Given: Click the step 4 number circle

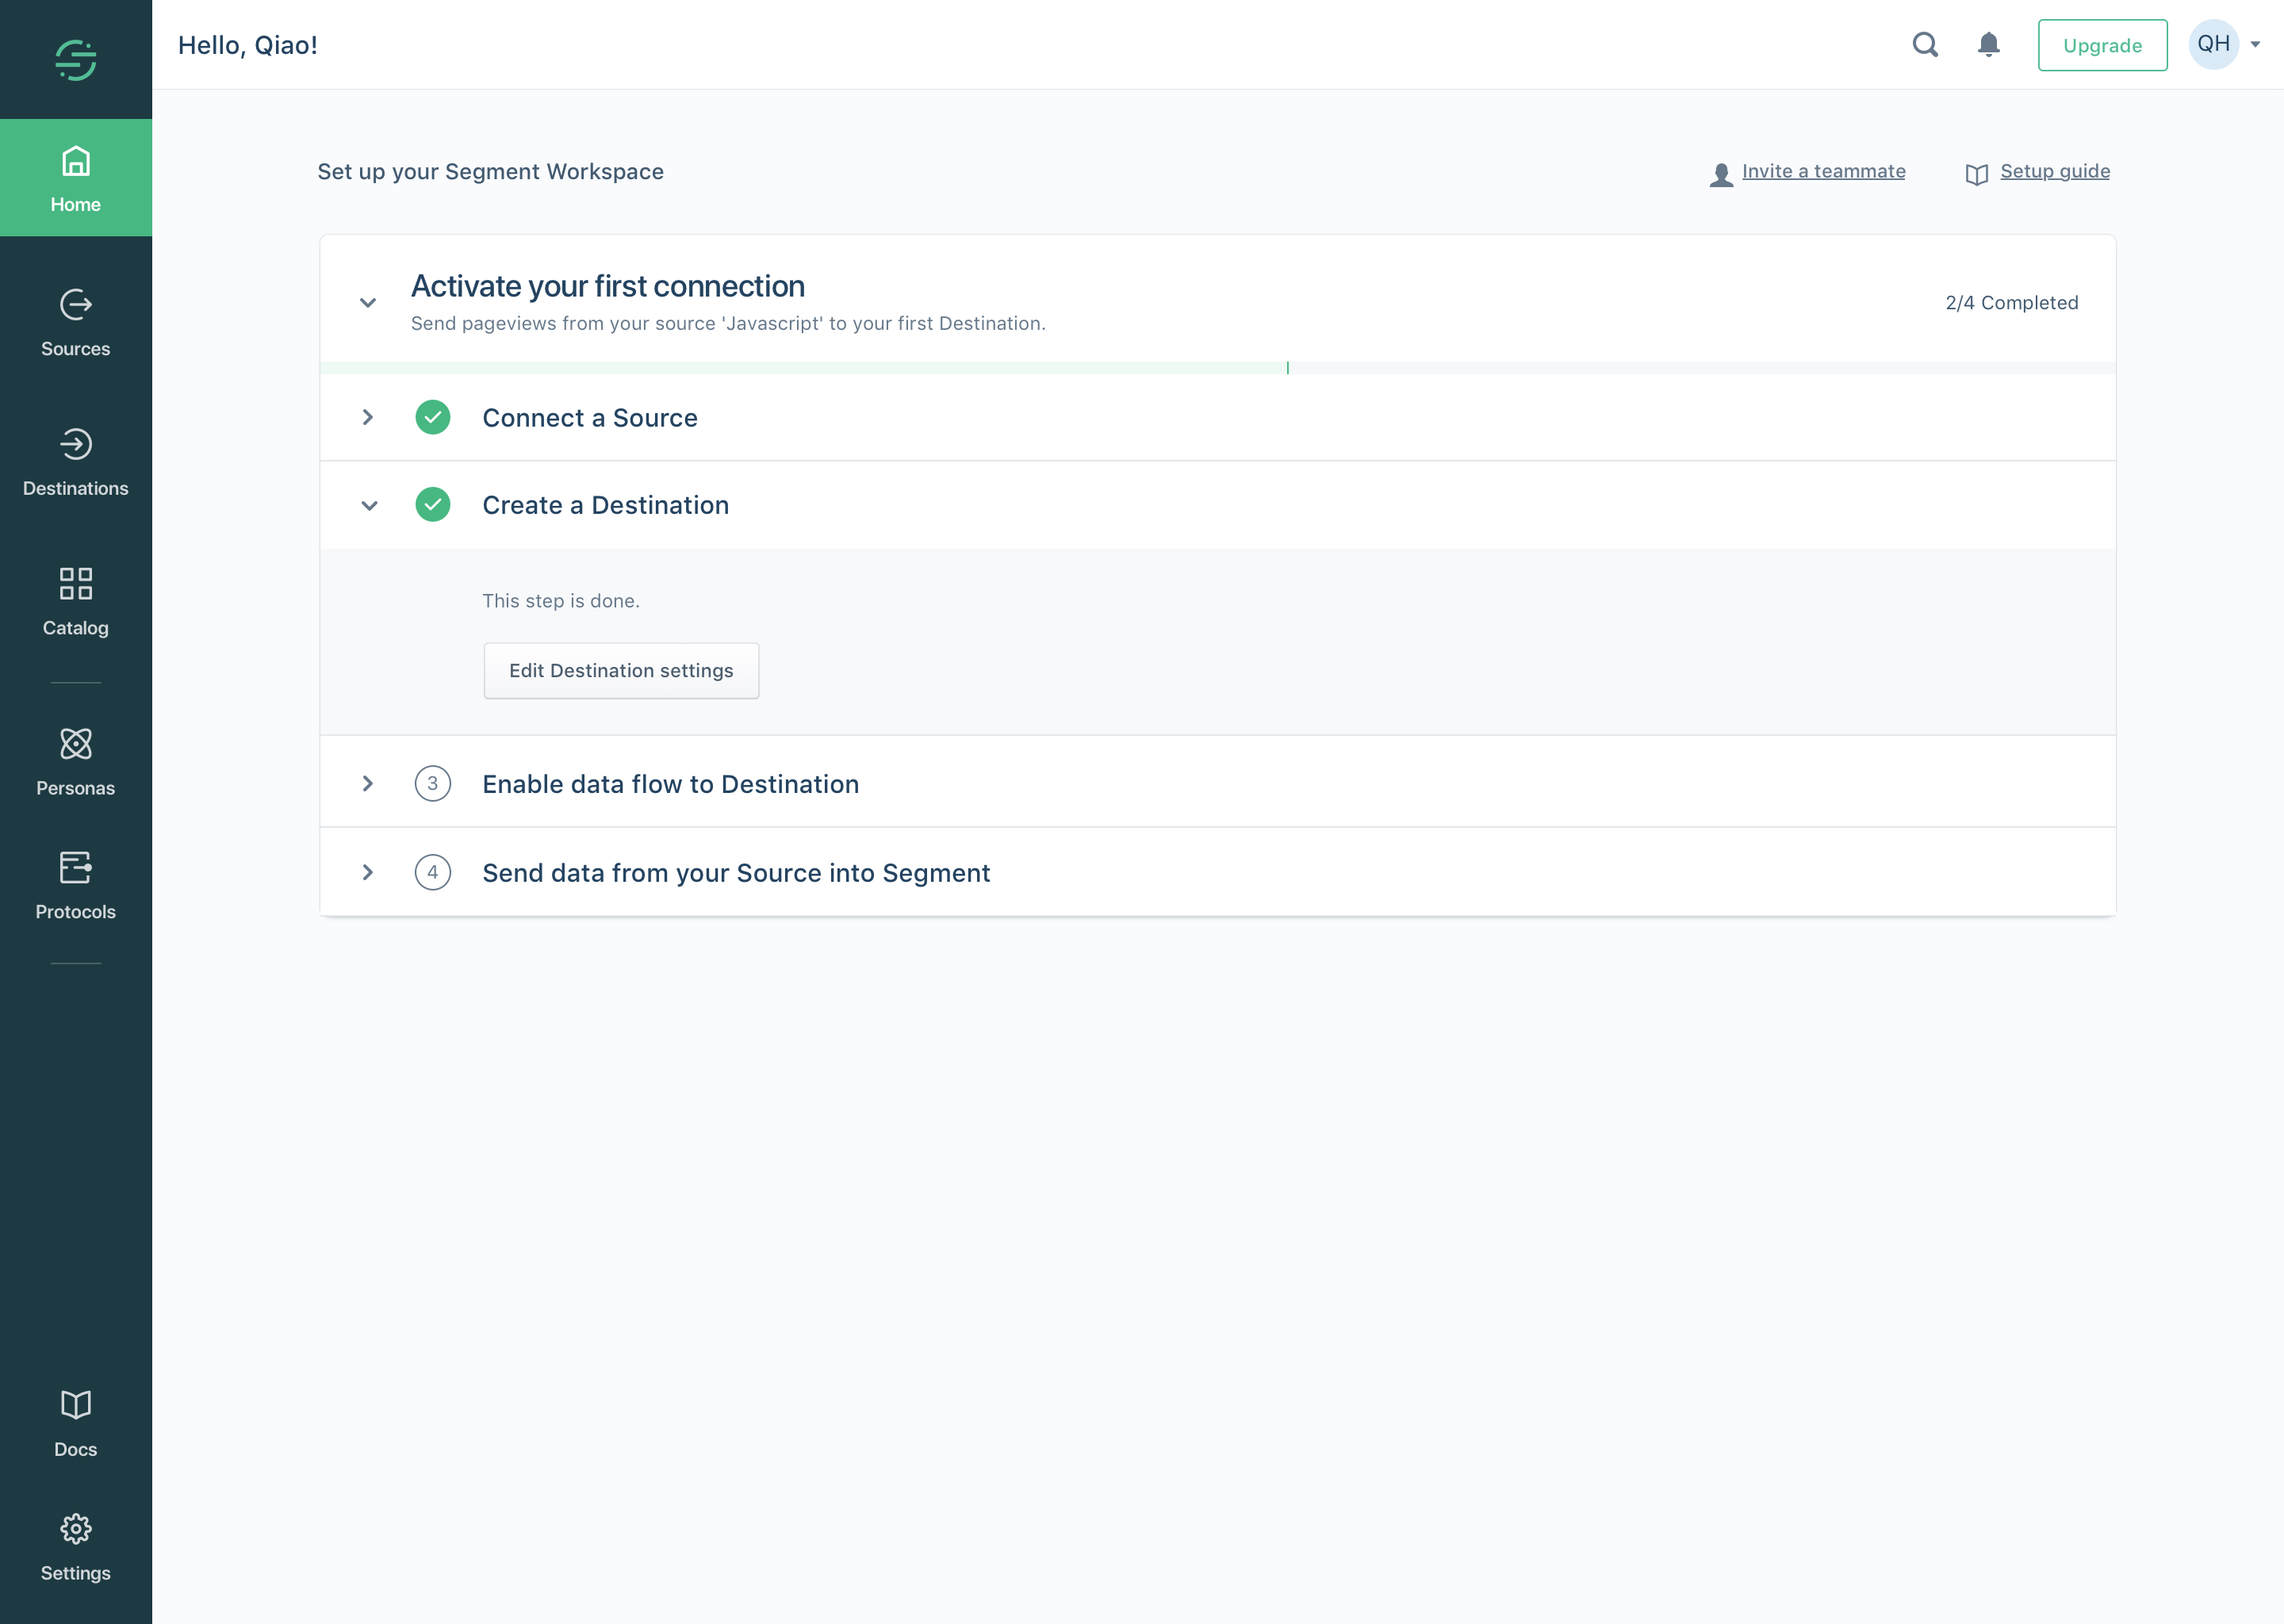Looking at the screenshot, I should click(433, 873).
